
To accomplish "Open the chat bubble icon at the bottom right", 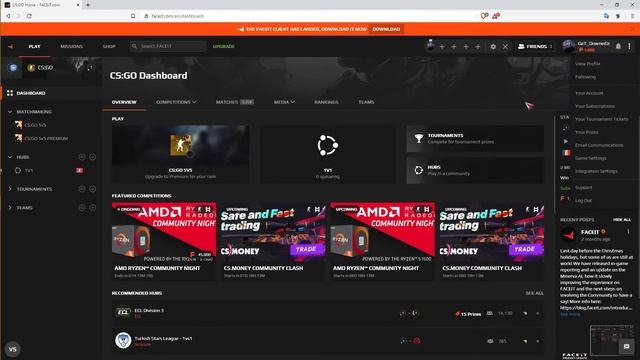I will point(627,347).
